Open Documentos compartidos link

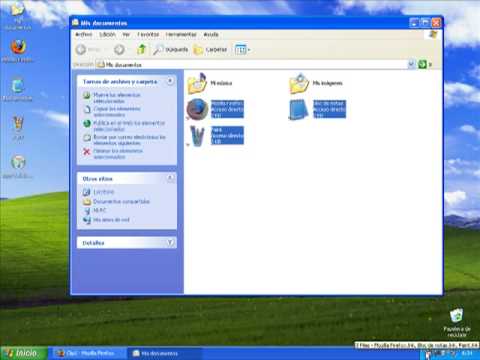tap(121, 201)
